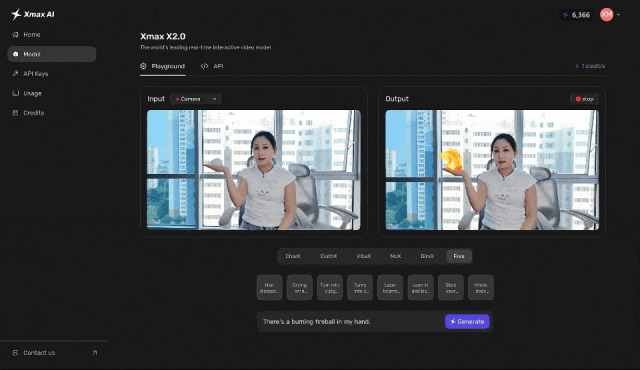Select the MoX mode tab
This screenshot has width=640, height=370.
tap(396, 256)
